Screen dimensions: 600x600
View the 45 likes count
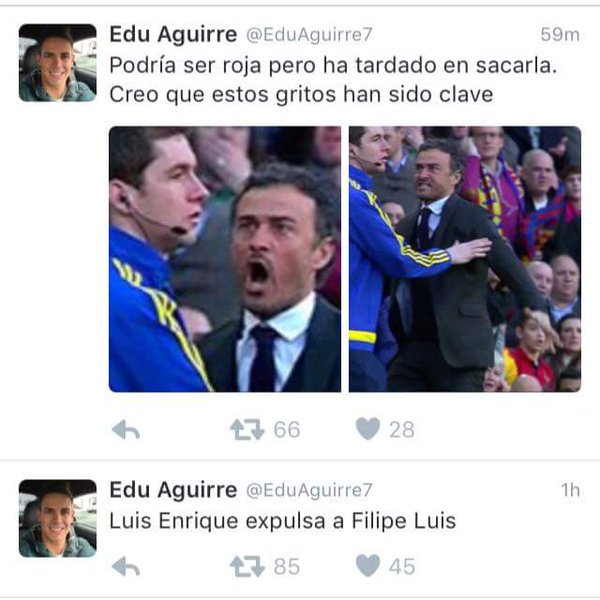pos(402,566)
